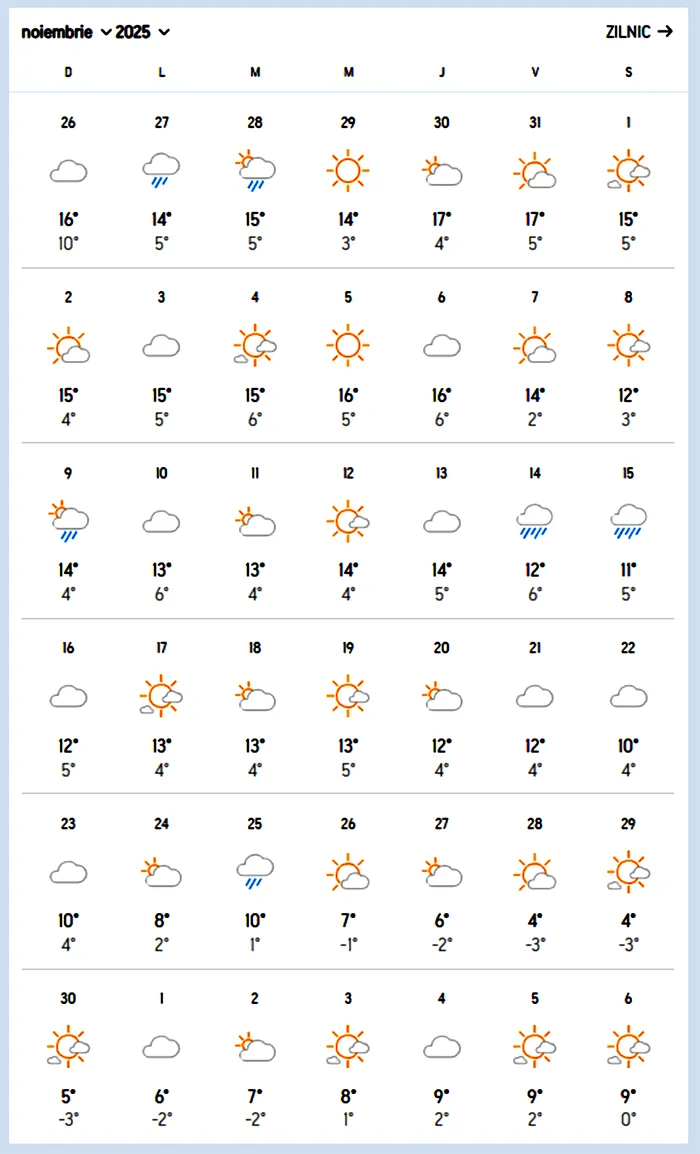This screenshot has width=700, height=1154.
Task: Click the sunny icon for October 29
Action: 347,171
